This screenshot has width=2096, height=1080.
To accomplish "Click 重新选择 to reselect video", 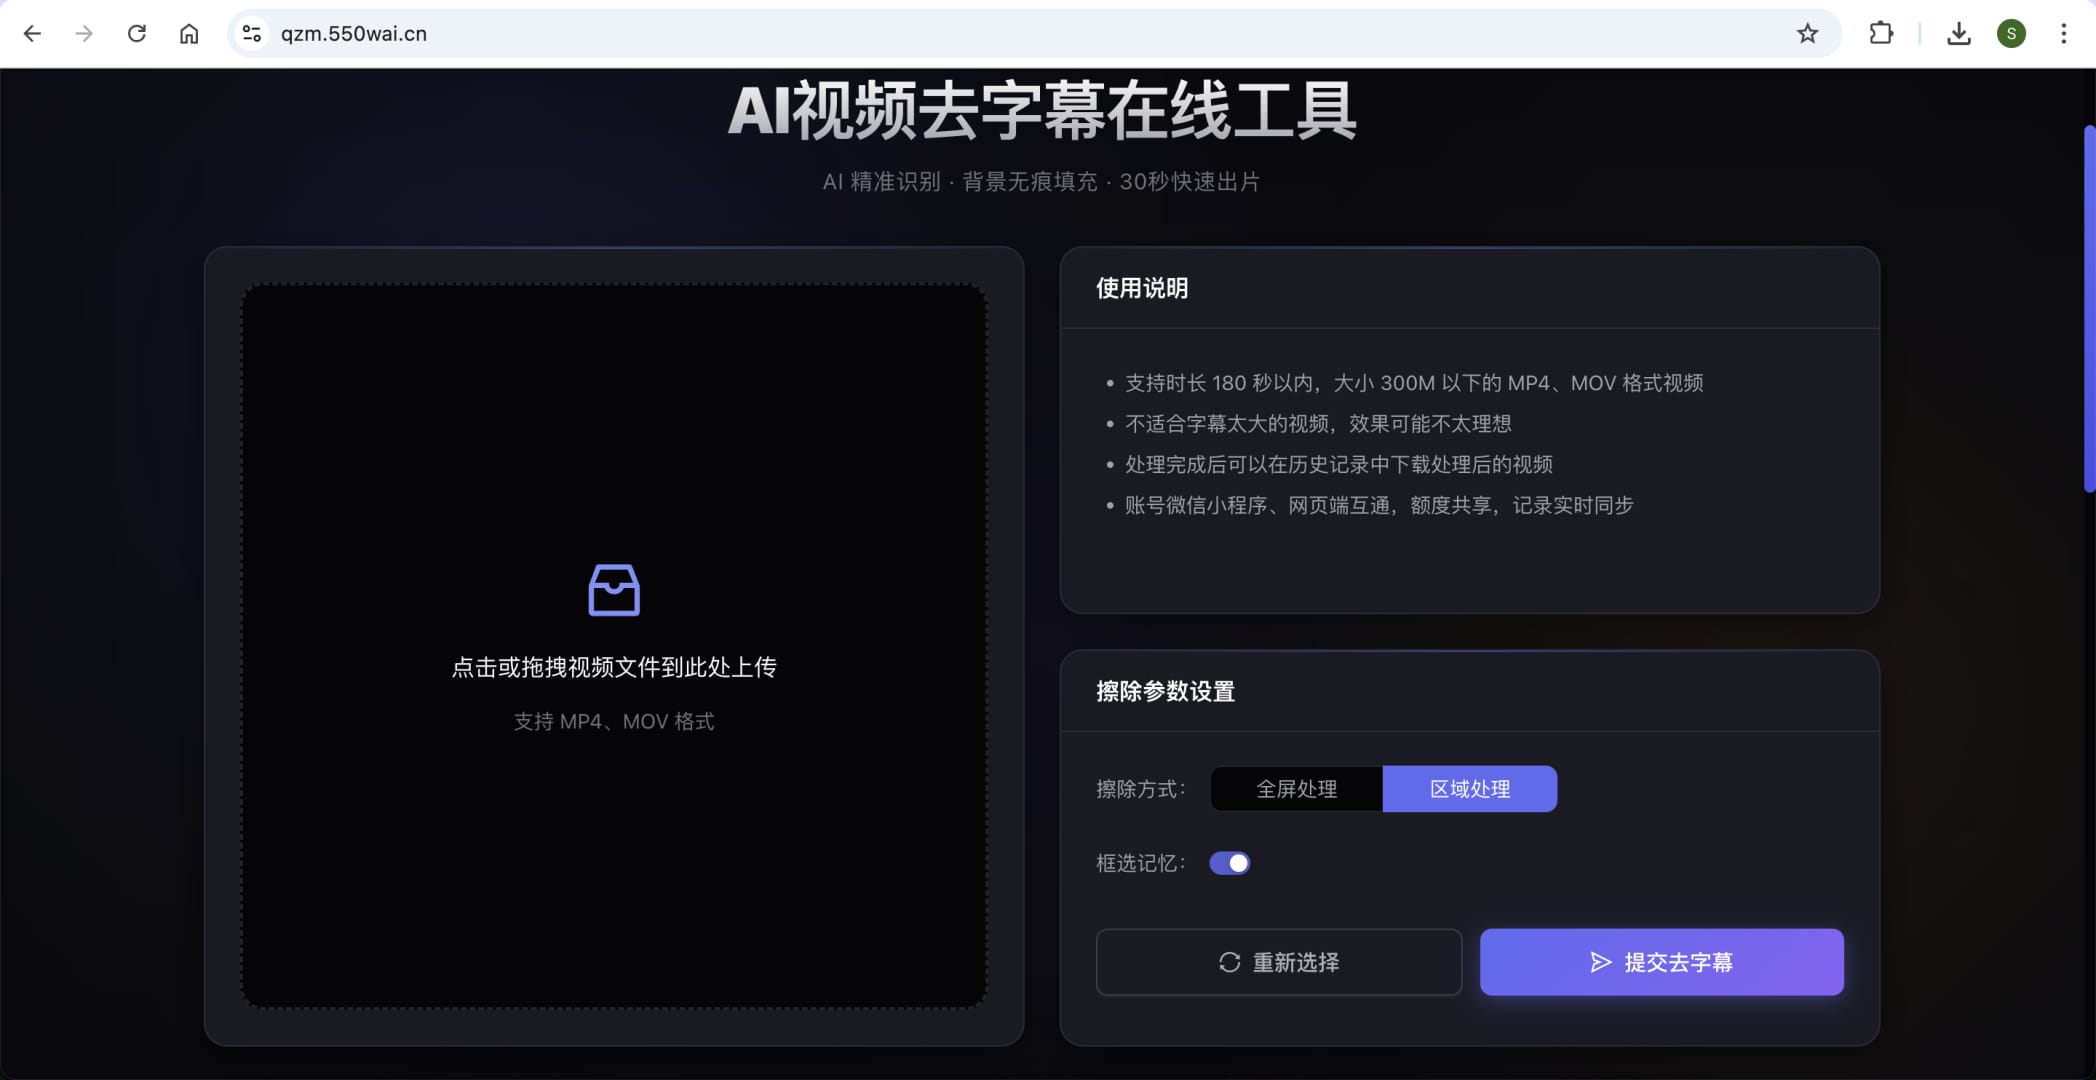I will point(1278,962).
